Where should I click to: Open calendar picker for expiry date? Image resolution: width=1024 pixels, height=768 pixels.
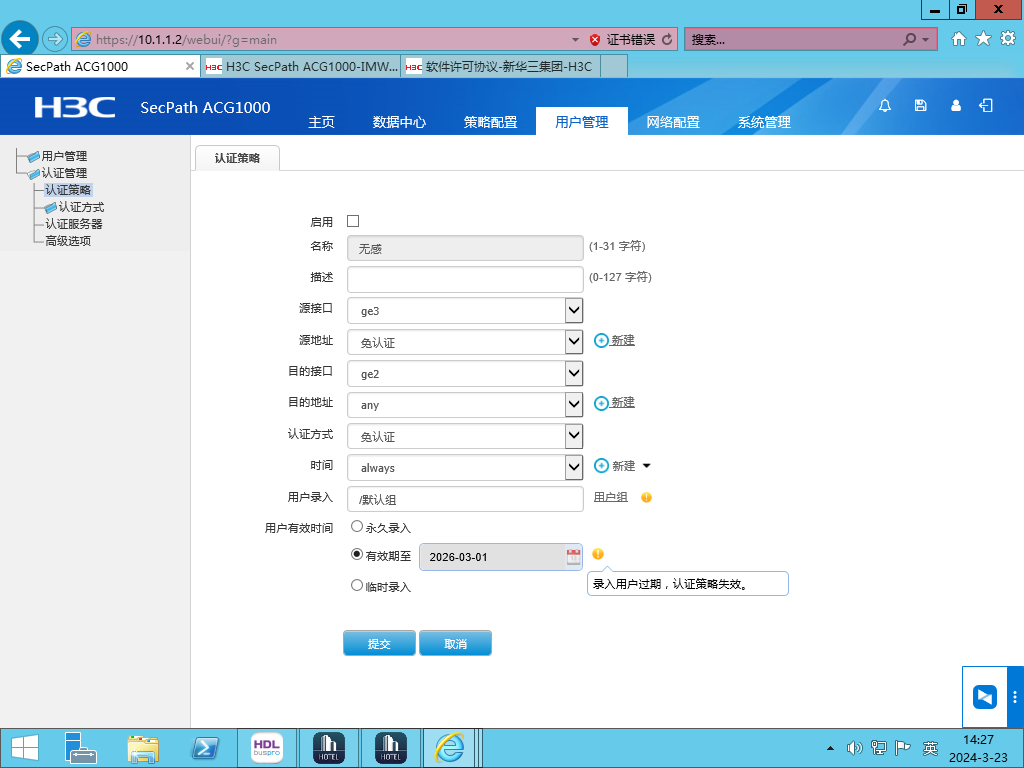(x=573, y=557)
